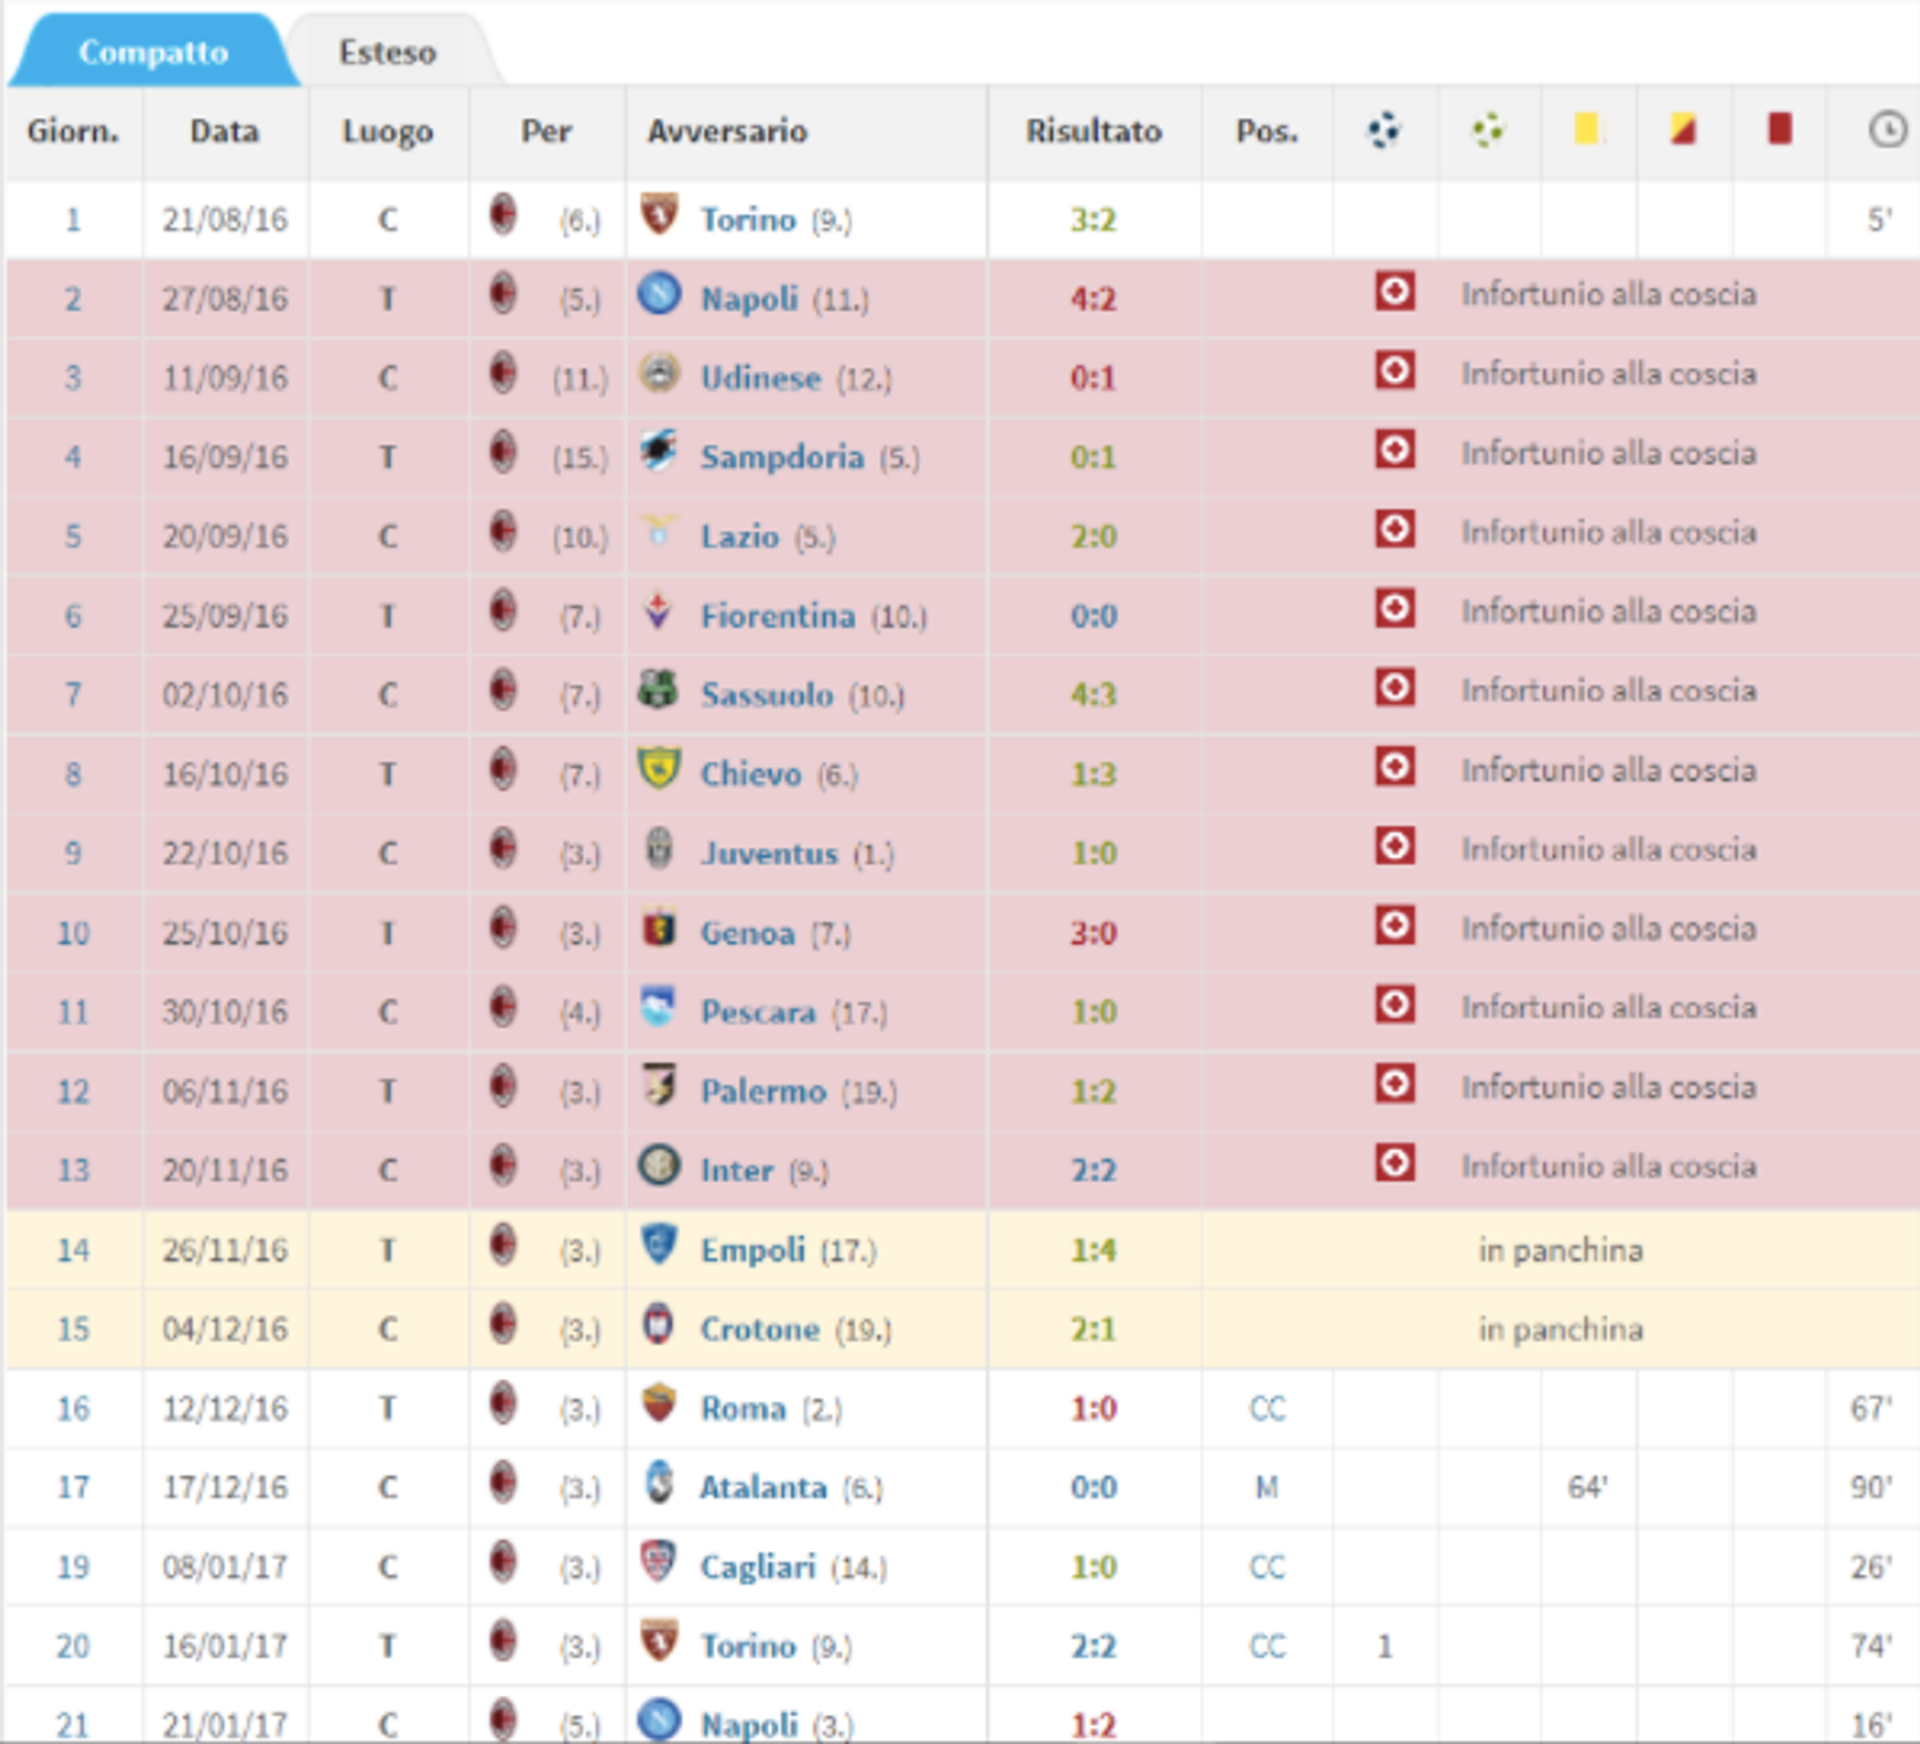Image resolution: width=1920 pixels, height=1744 pixels.
Task: Click the red card header icon
Action: [1779, 130]
